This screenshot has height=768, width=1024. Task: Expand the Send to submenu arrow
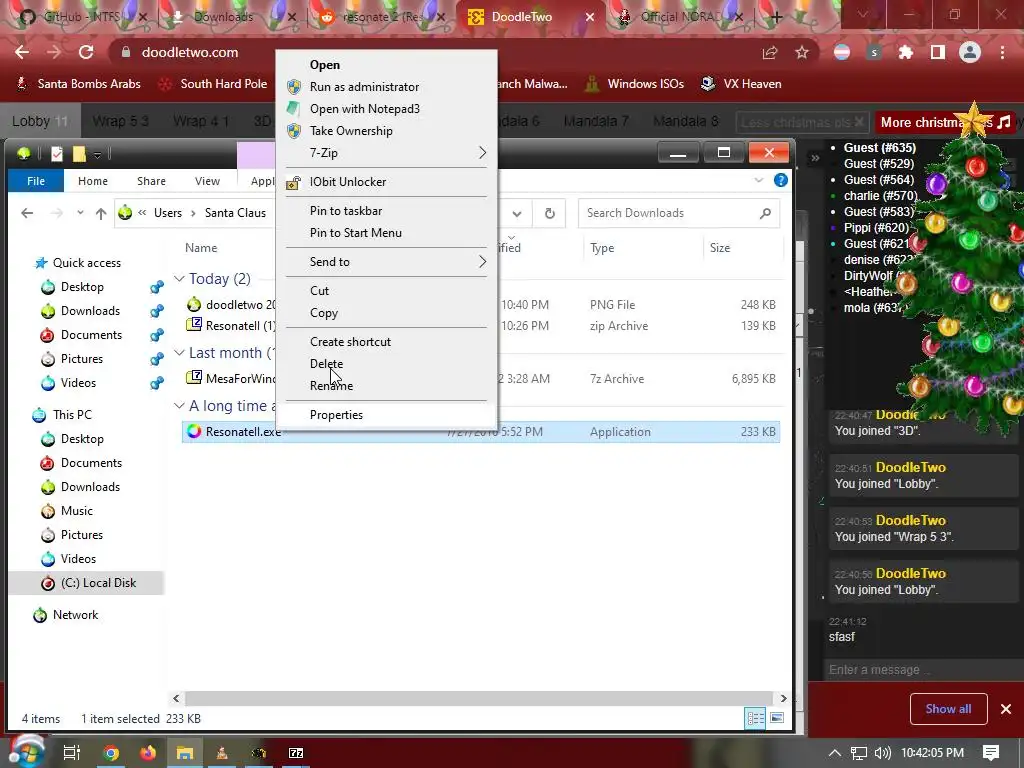pos(482,262)
